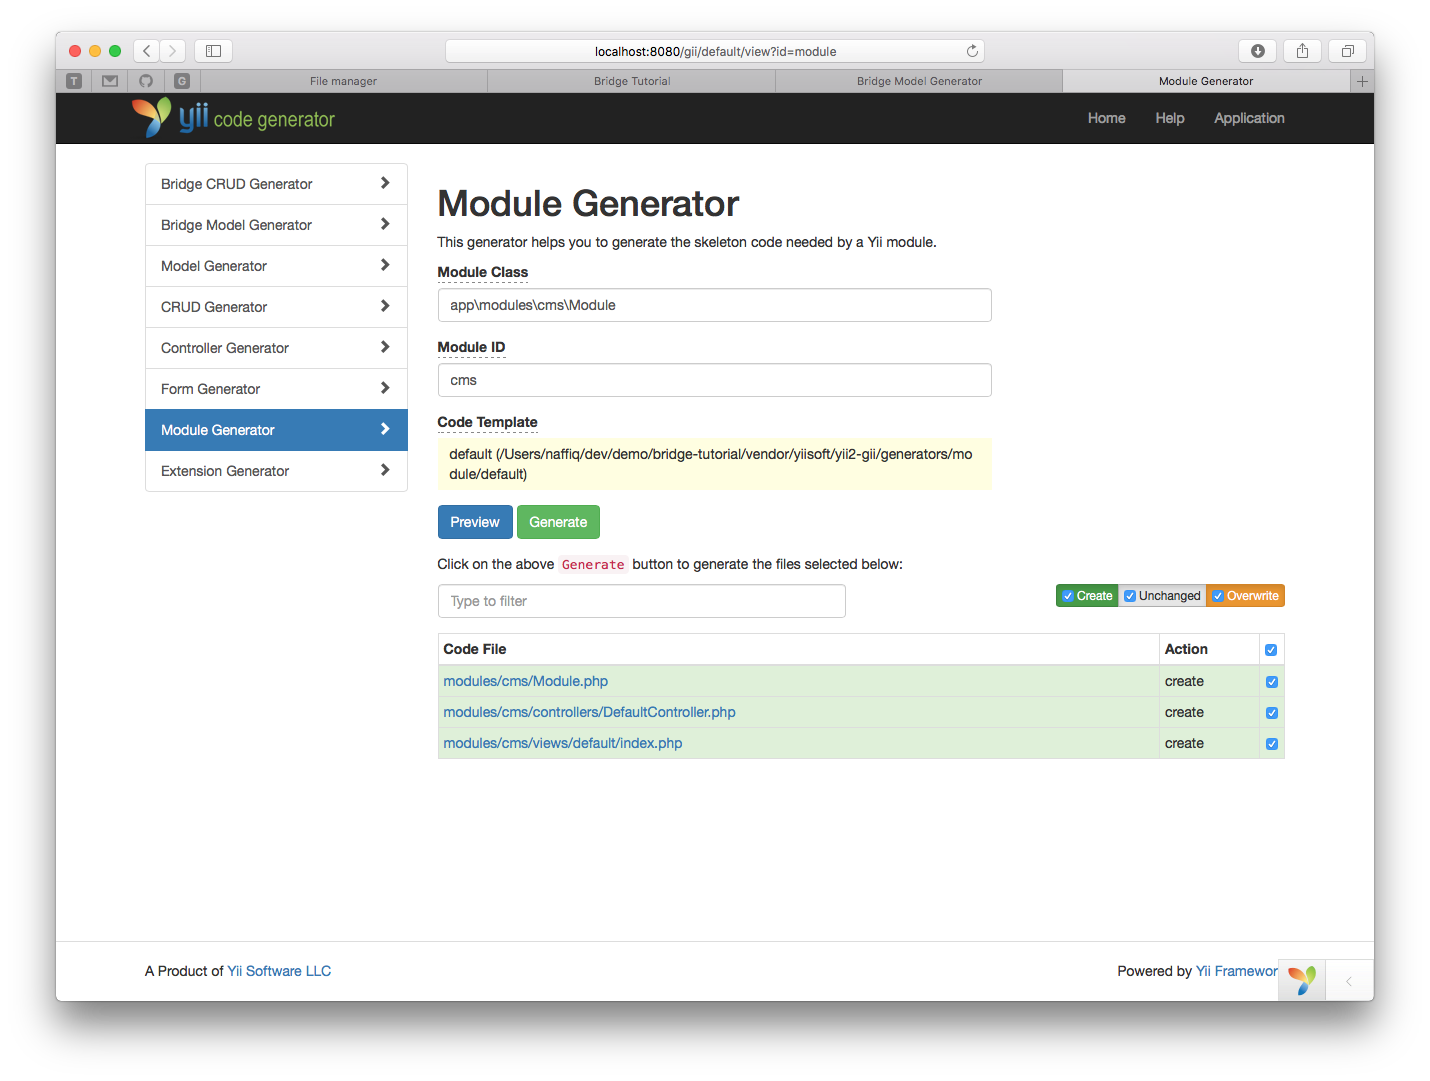Switch to the Bridge Tutorial tab

point(632,81)
